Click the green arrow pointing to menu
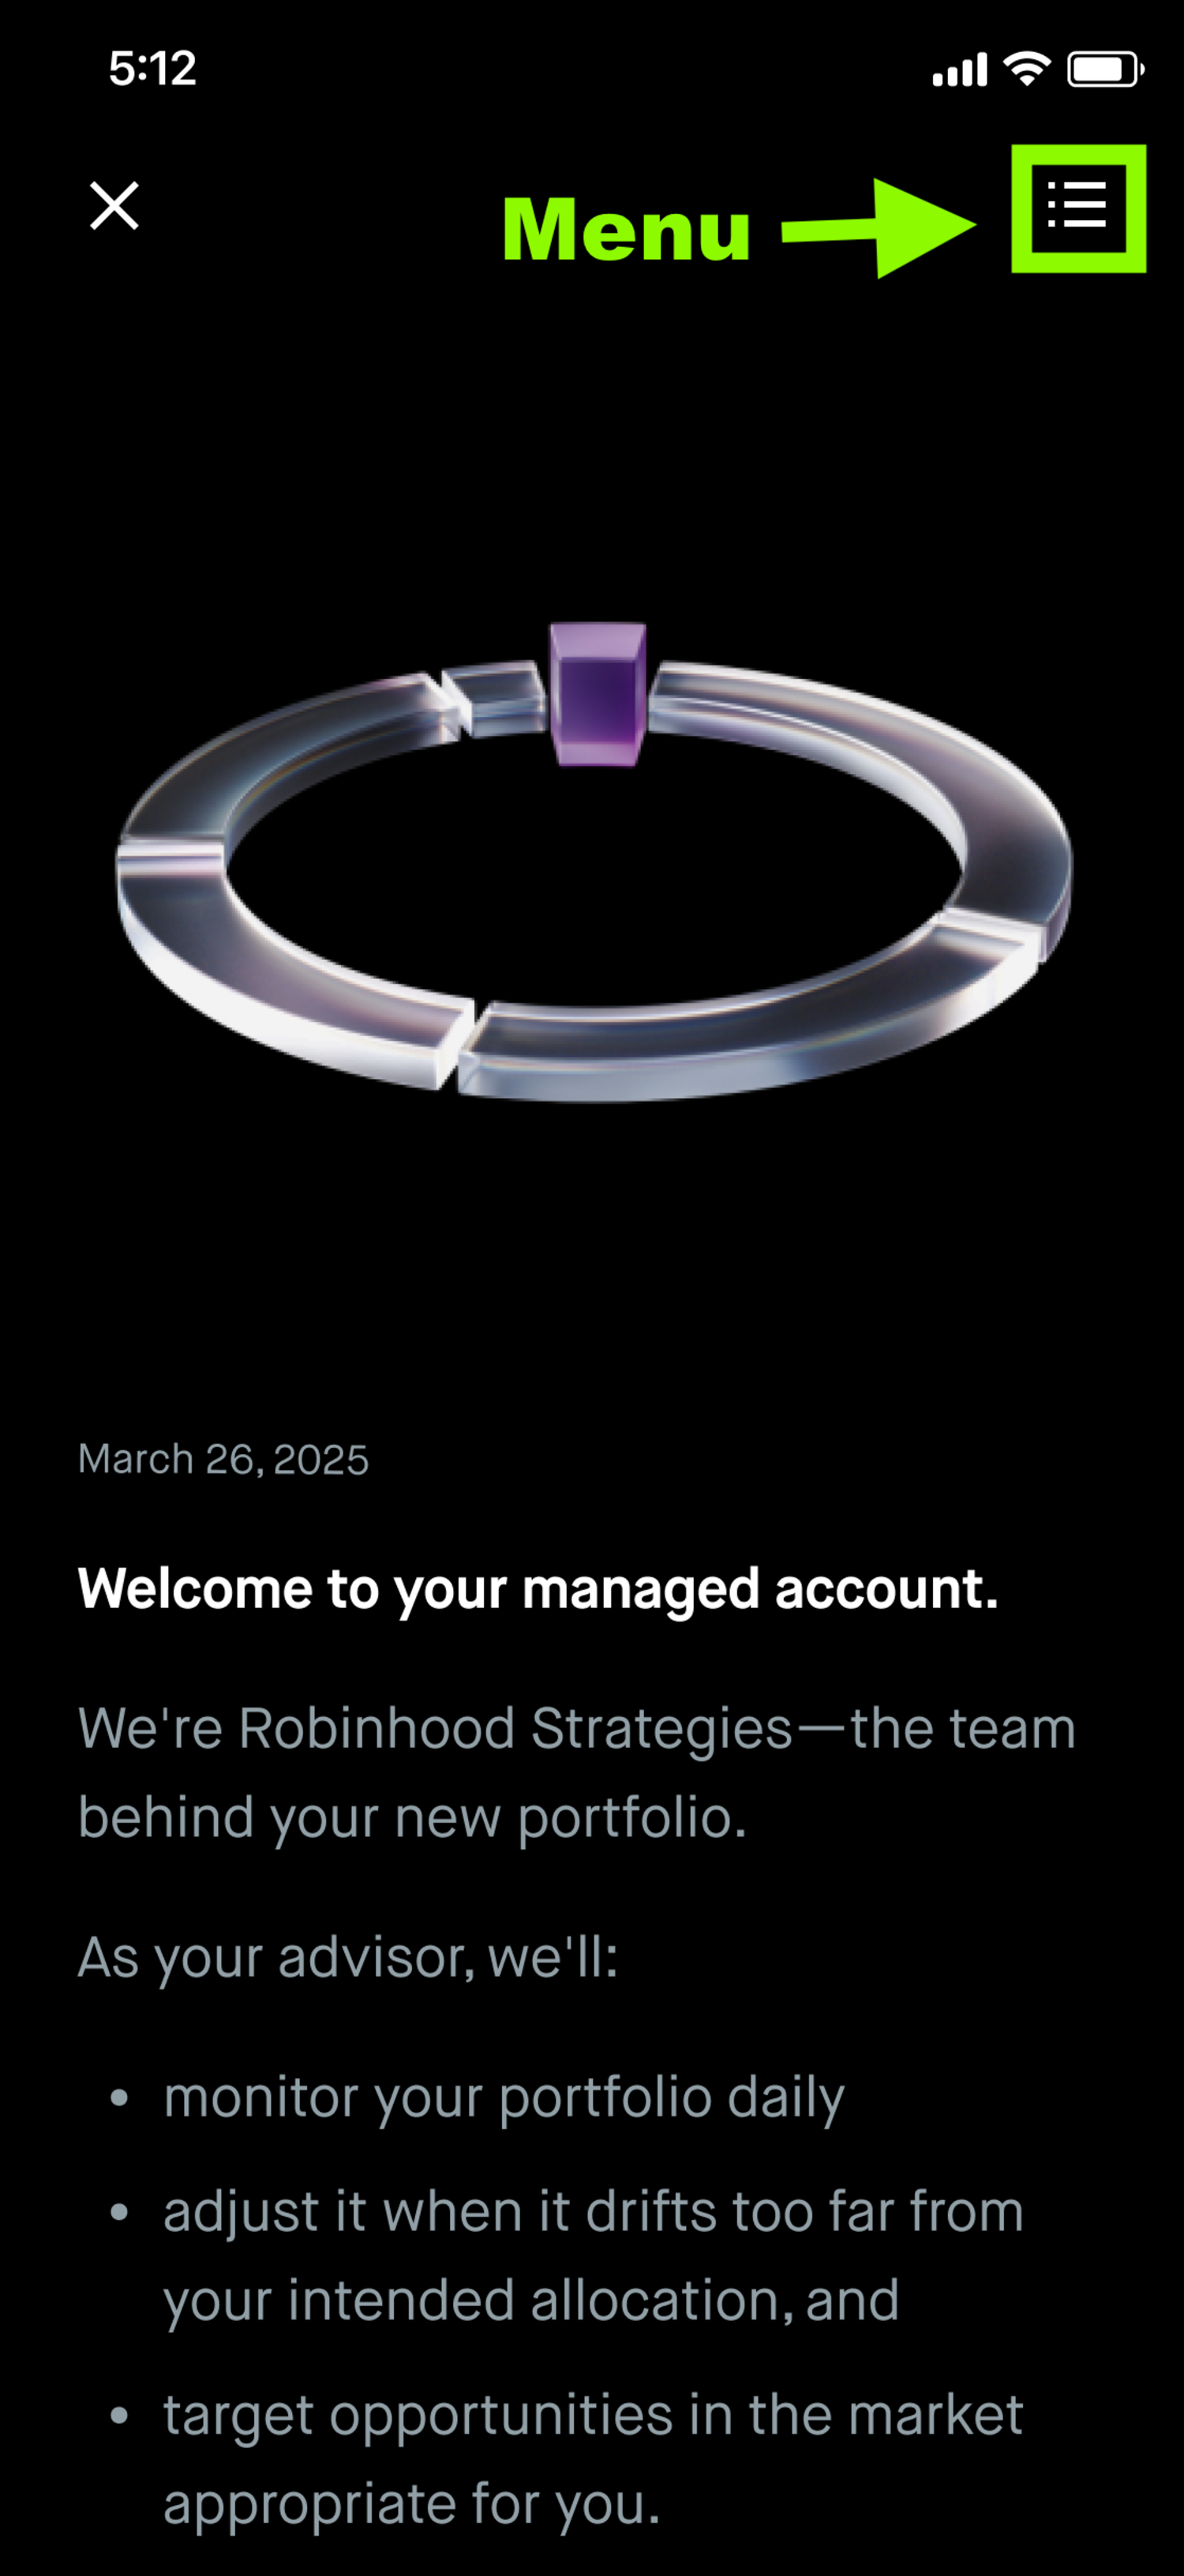The image size is (1184, 2576). (x=880, y=228)
